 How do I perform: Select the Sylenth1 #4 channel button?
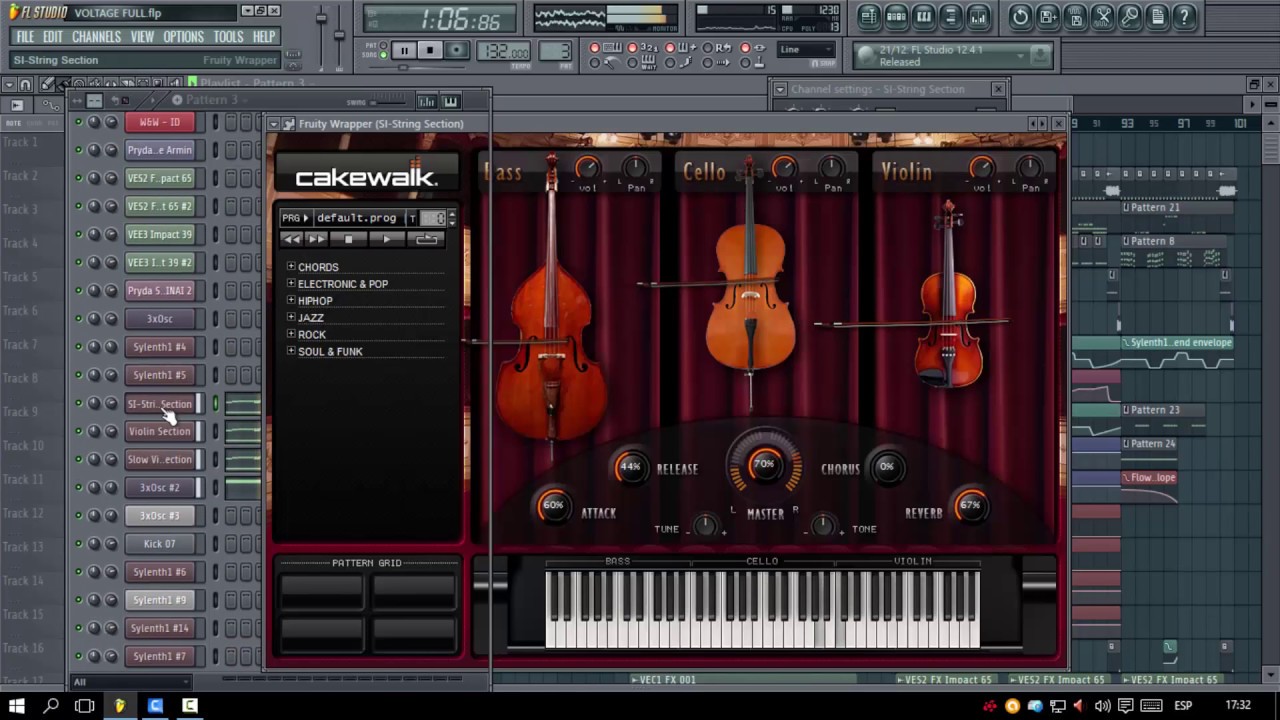tap(159, 347)
